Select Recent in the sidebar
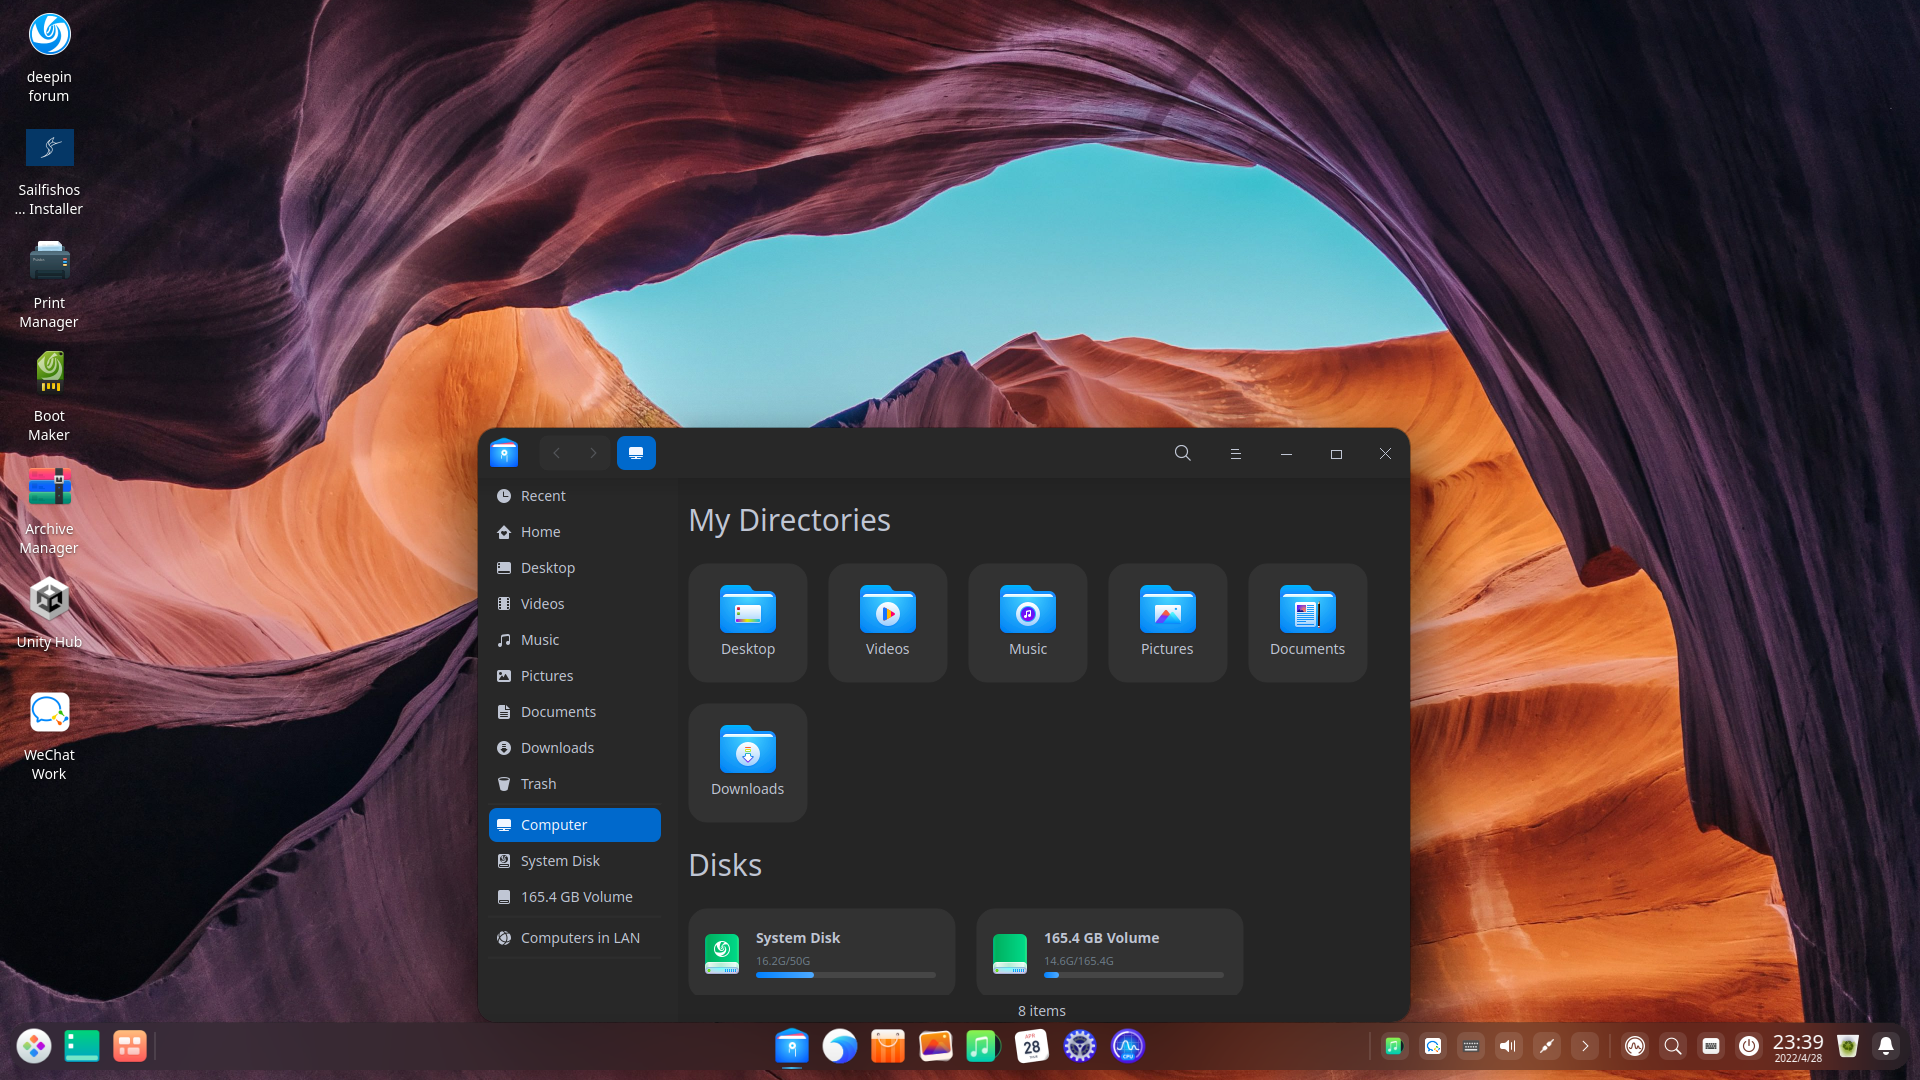Viewport: 1920px width, 1080px height. coord(543,496)
